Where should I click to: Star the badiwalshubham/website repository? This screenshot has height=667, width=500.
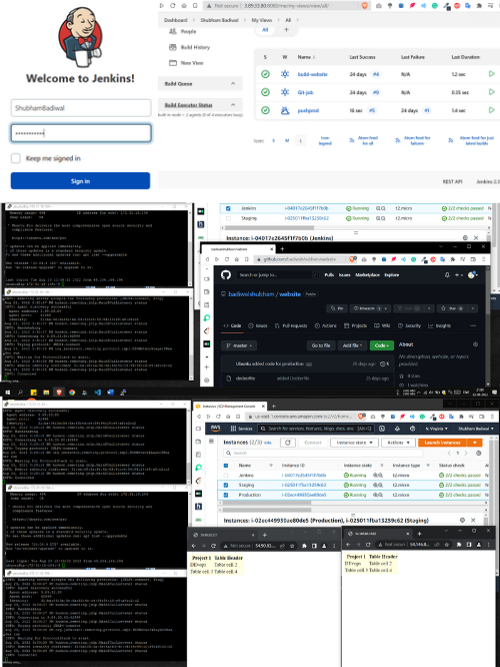[454, 308]
